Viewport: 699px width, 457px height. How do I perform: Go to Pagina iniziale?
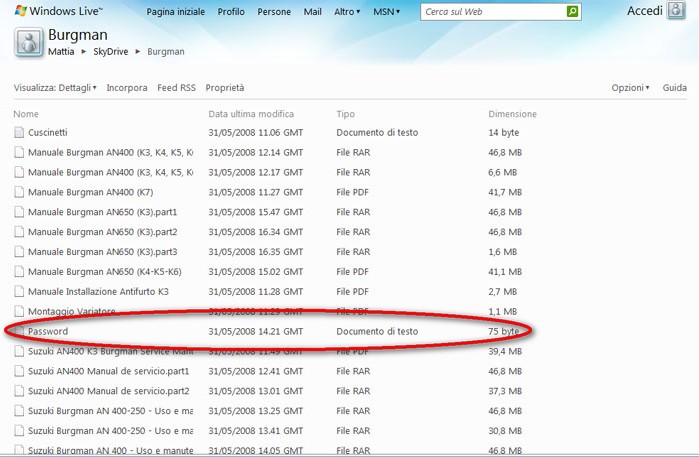[176, 12]
